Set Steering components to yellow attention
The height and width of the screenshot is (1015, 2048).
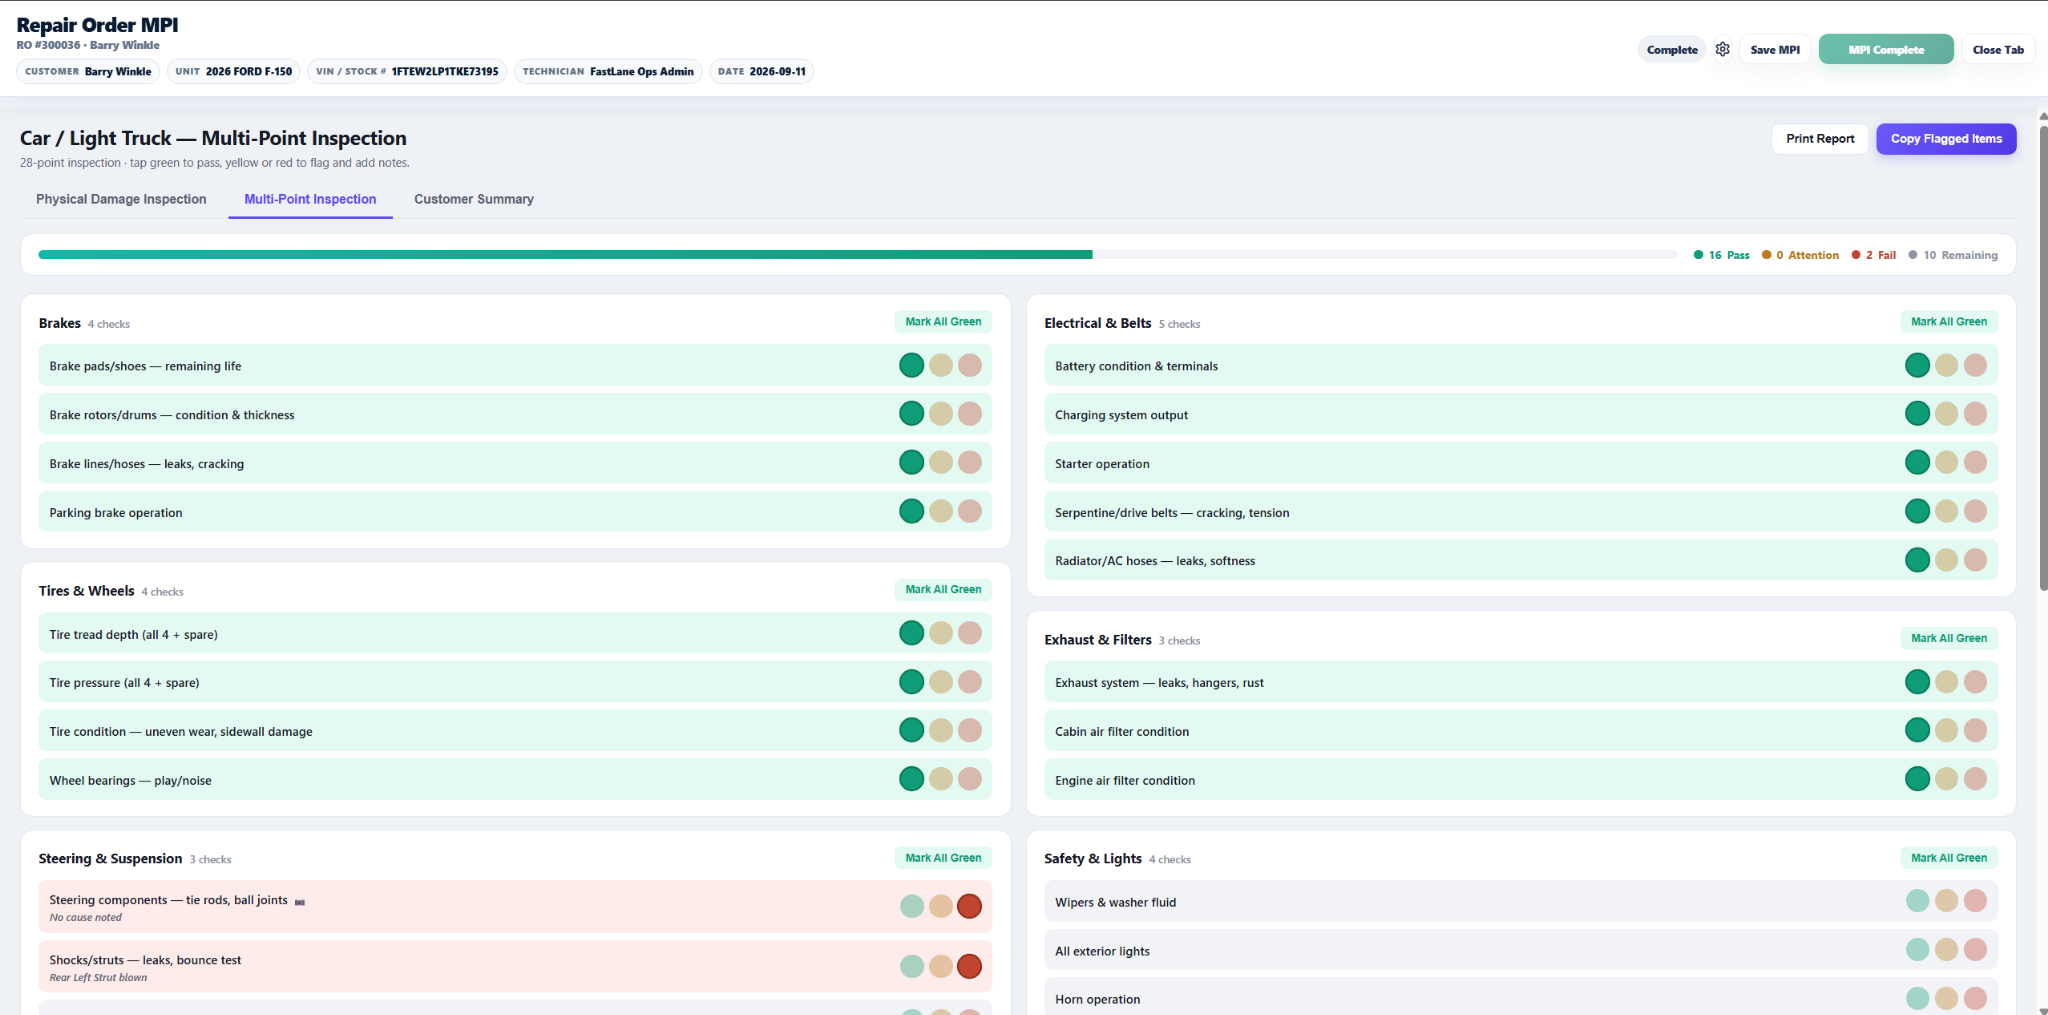click(x=941, y=906)
